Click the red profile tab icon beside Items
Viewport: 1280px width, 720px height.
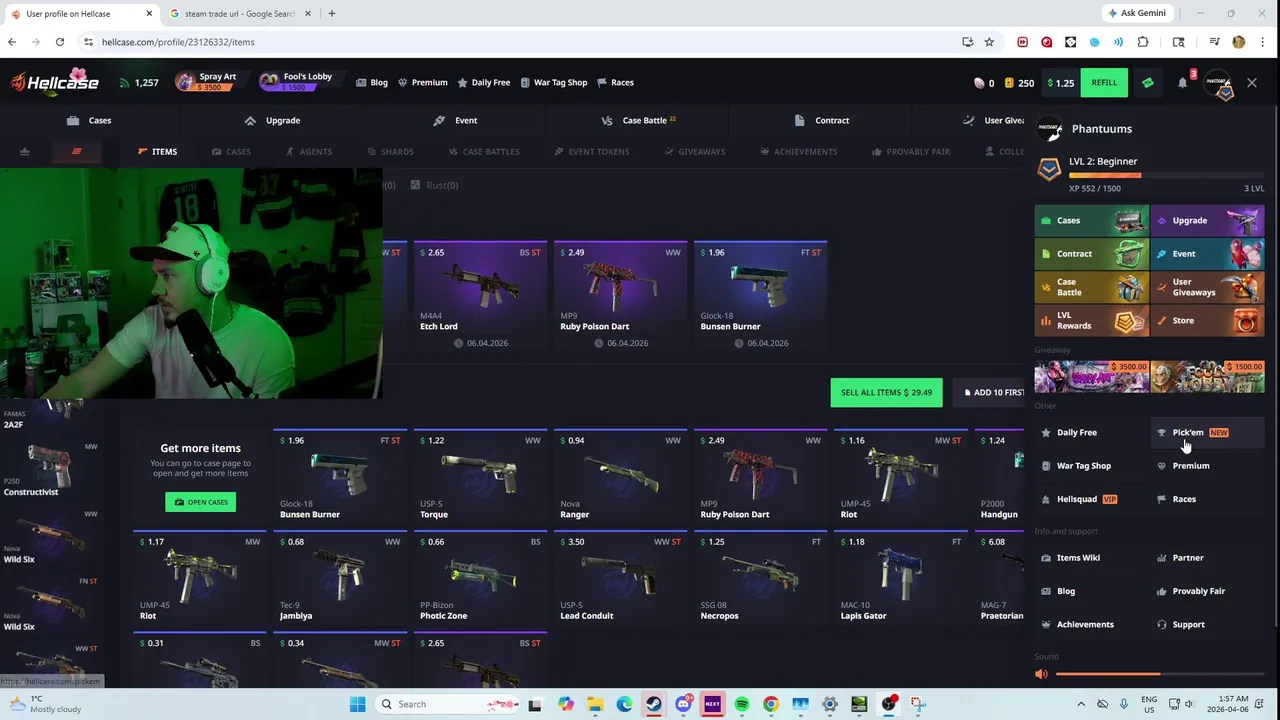(x=76, y=152)
